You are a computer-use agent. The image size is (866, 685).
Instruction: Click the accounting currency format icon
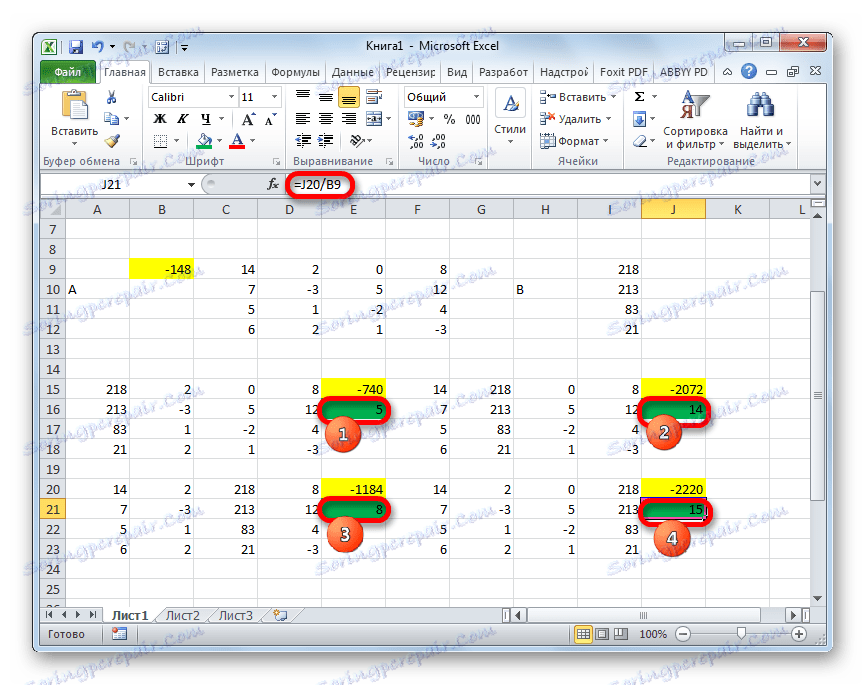click(415, 119)
